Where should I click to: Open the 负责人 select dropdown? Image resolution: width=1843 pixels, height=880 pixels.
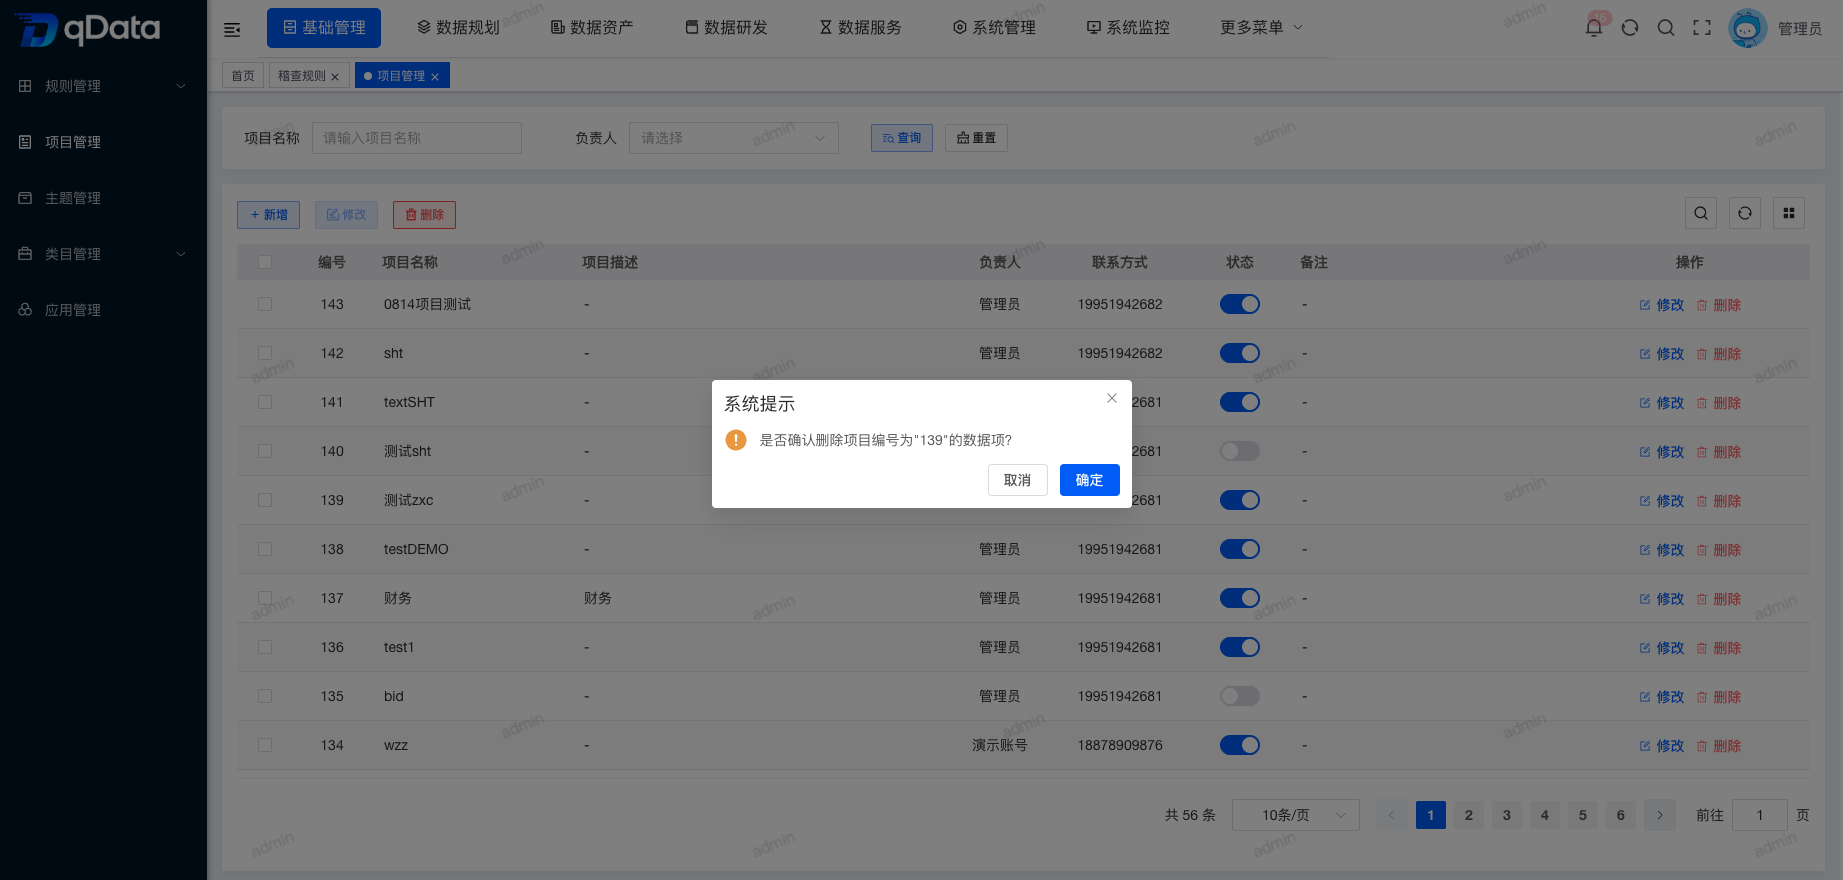pos(734,138)
